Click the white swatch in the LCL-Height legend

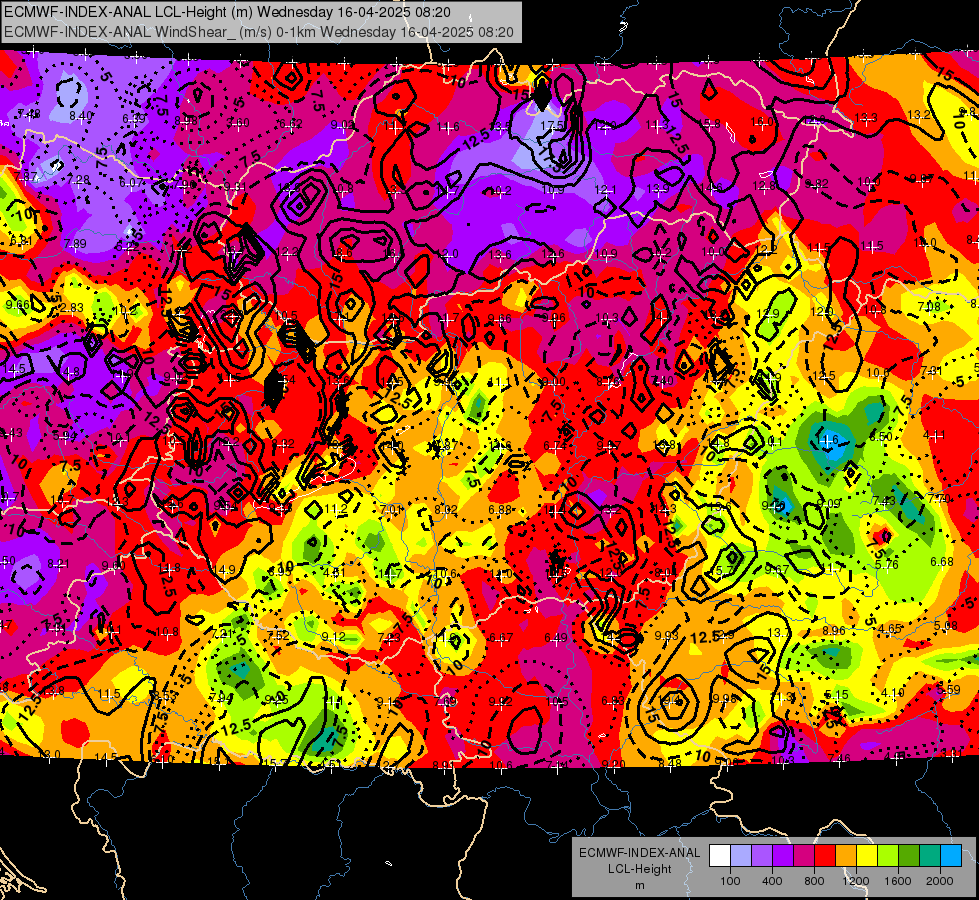tap(720, 856)
